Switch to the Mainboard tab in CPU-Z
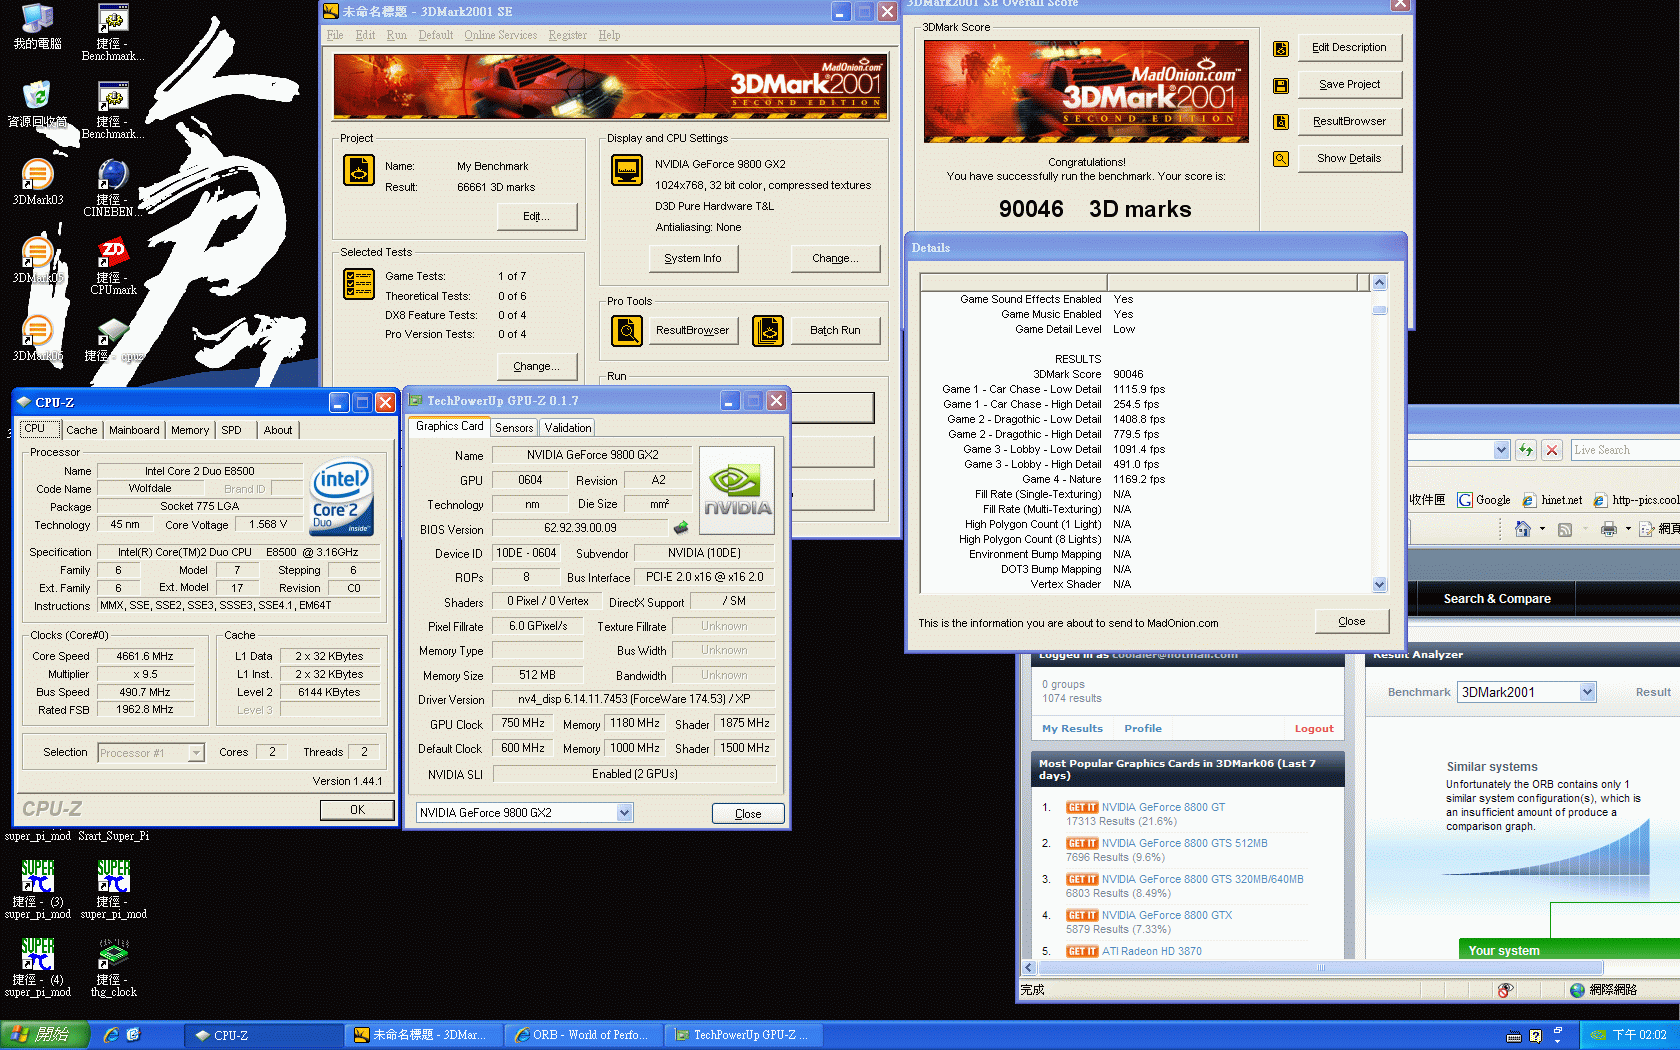The height and width of the screenshot is (1050, 1680). 134,430
